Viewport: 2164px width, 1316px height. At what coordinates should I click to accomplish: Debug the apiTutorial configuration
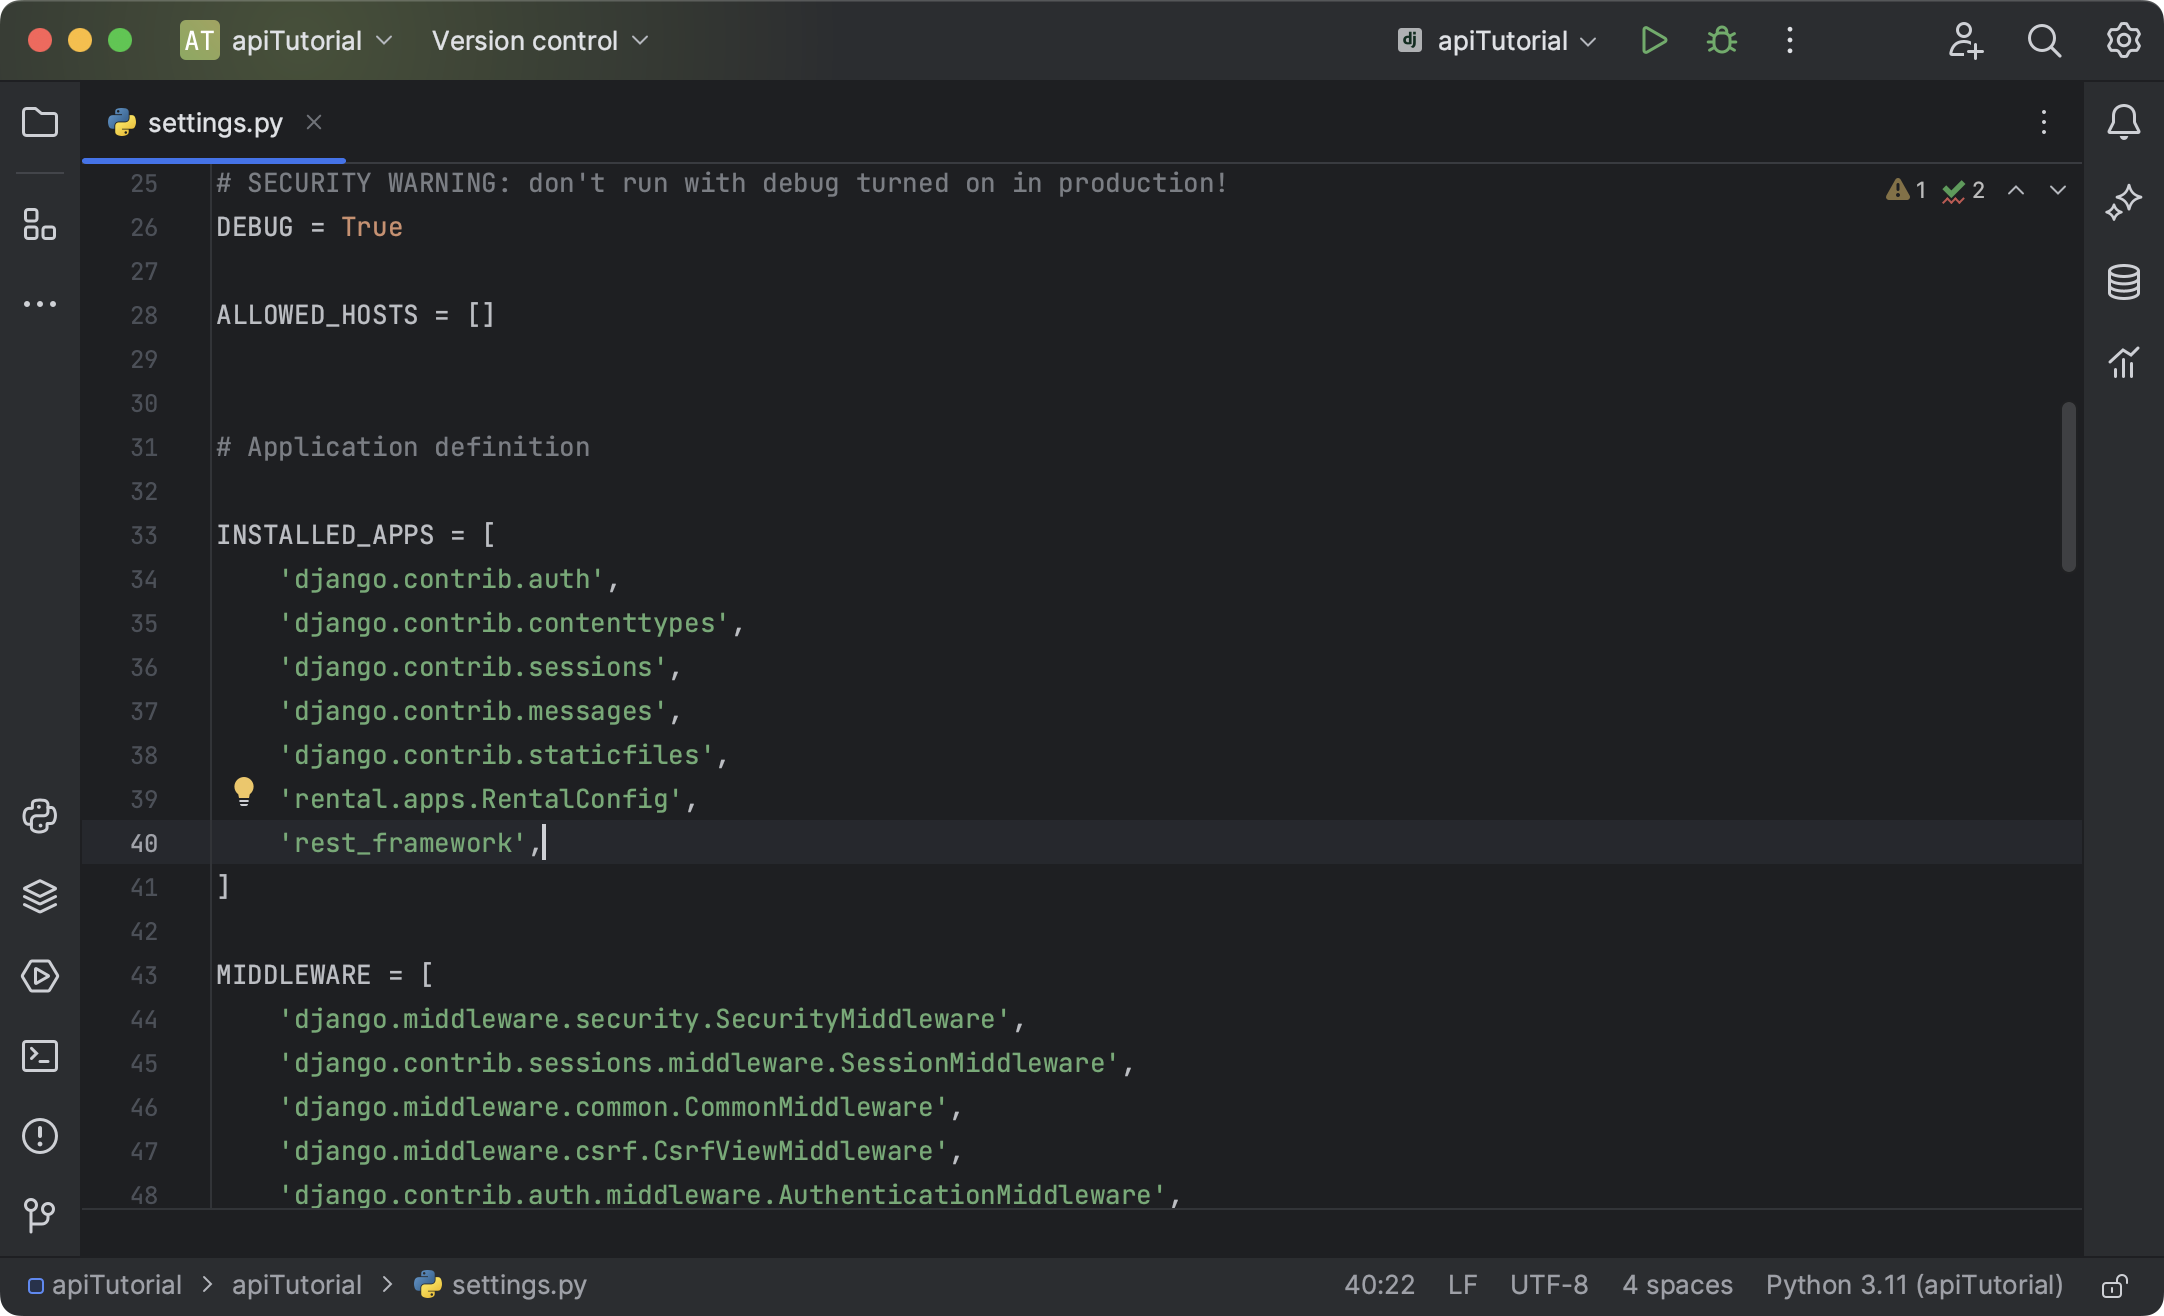point(1722,41)
